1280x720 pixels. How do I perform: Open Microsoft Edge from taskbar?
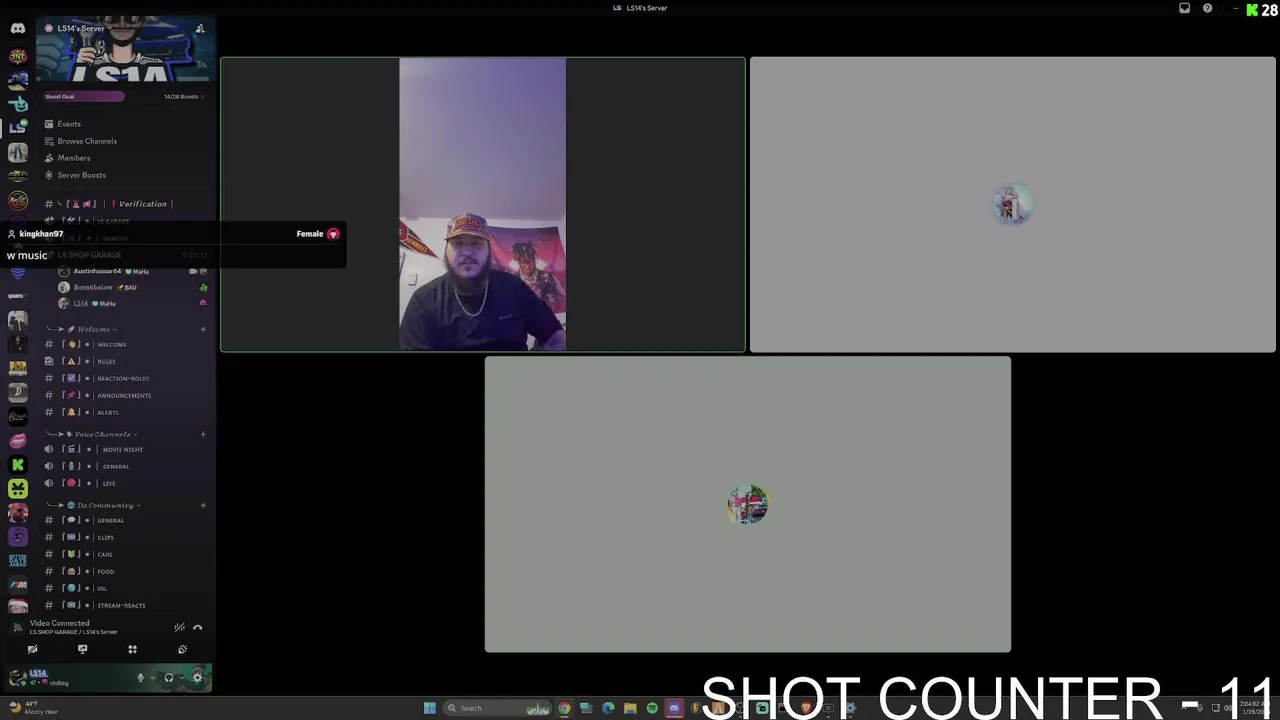click(608, 708)
